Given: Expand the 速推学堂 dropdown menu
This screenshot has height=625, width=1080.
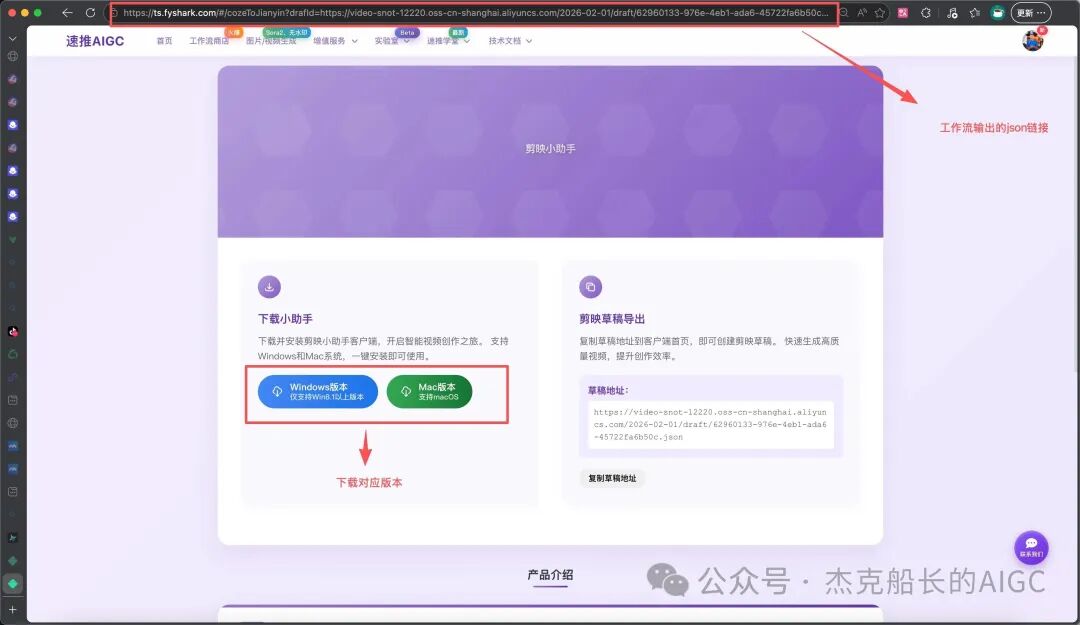Looking at the screenshot, I should (448, 41).
